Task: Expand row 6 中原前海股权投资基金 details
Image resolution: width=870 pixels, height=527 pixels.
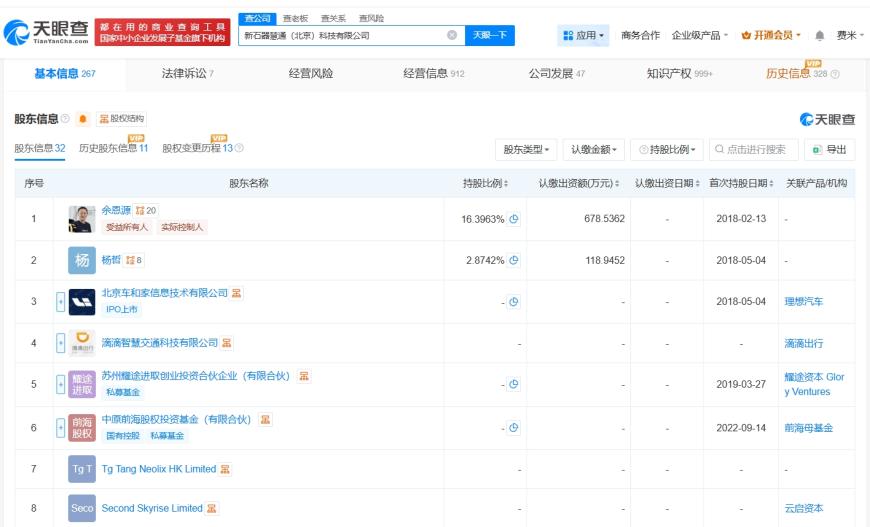Action: click(60, 428)
